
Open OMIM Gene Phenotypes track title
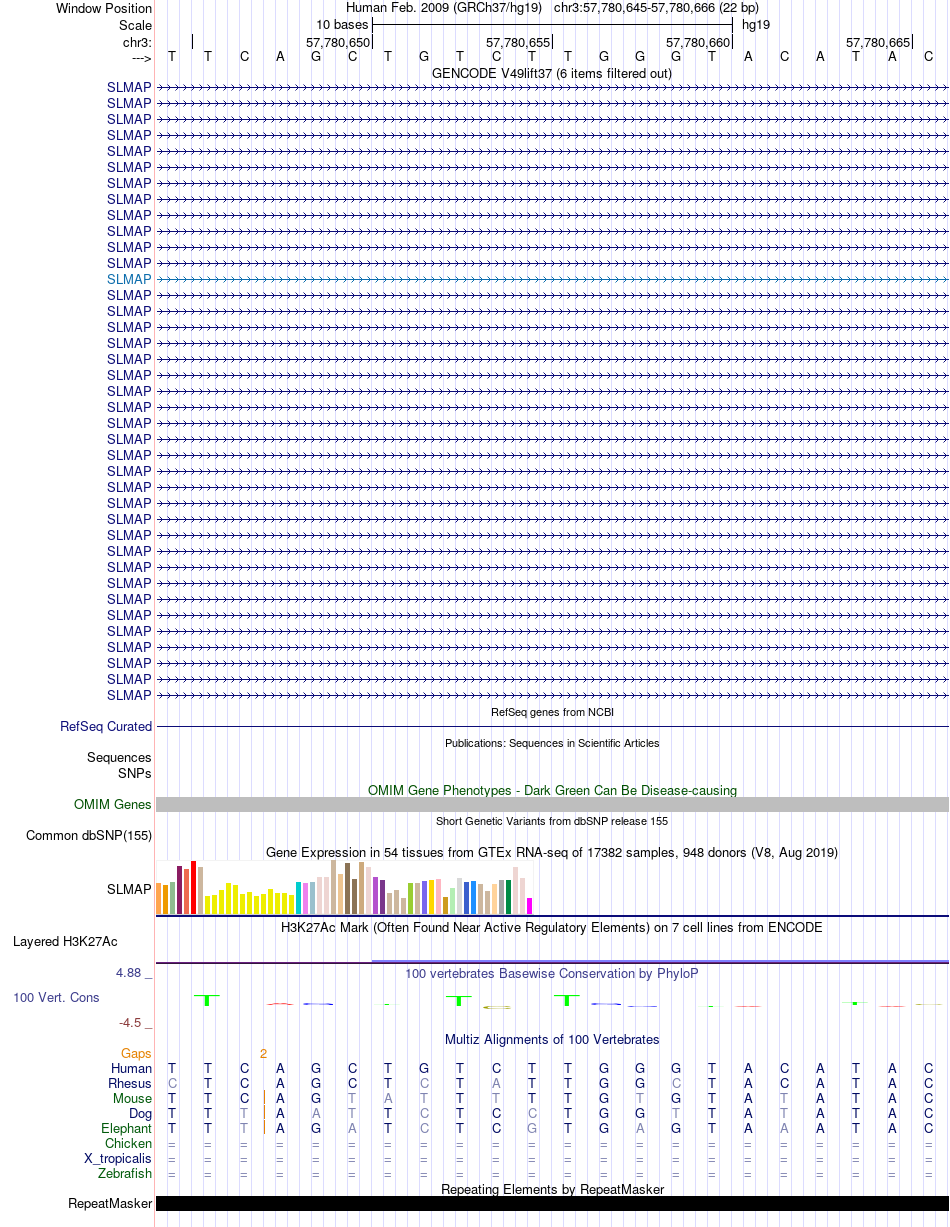click(x=552, y=790)
